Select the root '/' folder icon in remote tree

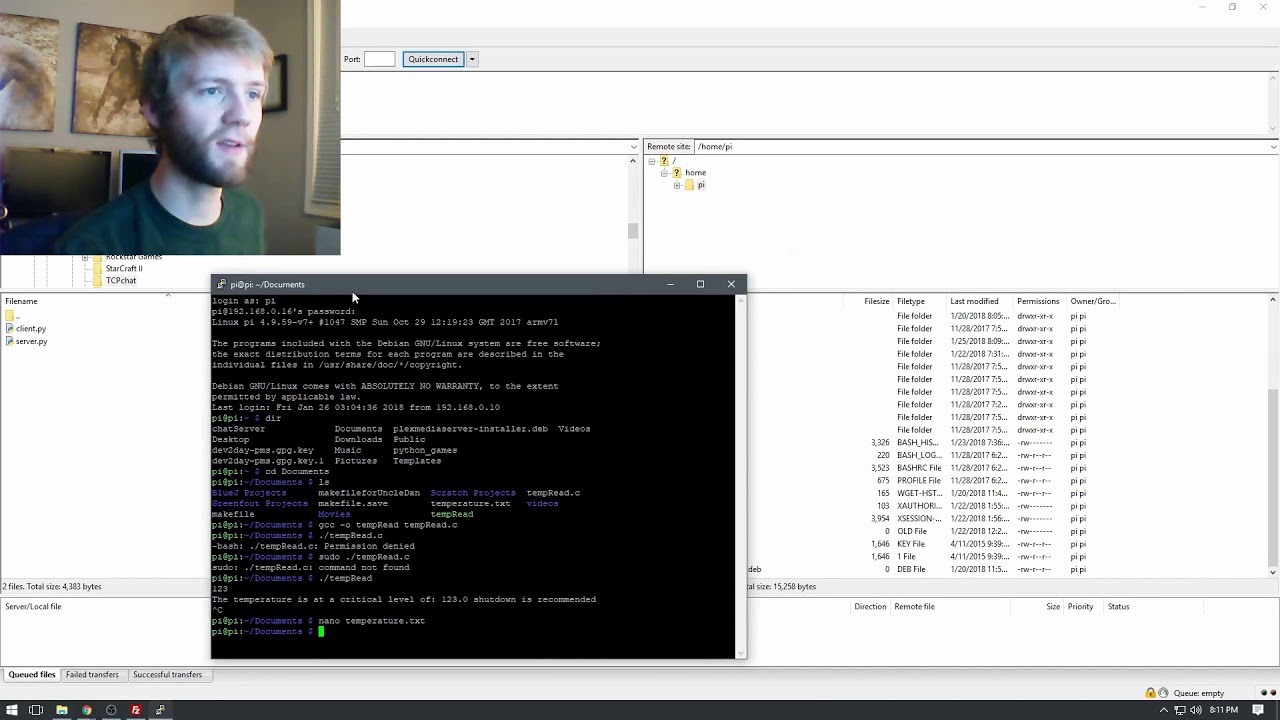664,160
